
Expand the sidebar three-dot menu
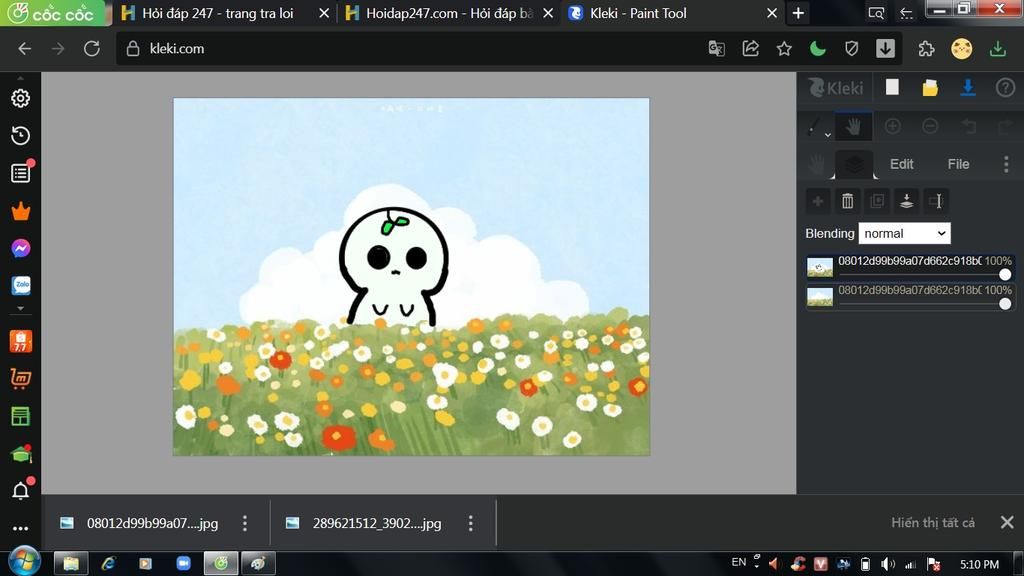tap(20, 528)
